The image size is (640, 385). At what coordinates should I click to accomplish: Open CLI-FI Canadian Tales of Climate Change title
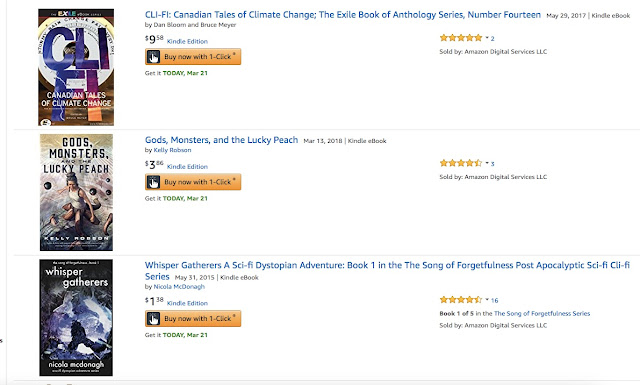click(342, 15)
